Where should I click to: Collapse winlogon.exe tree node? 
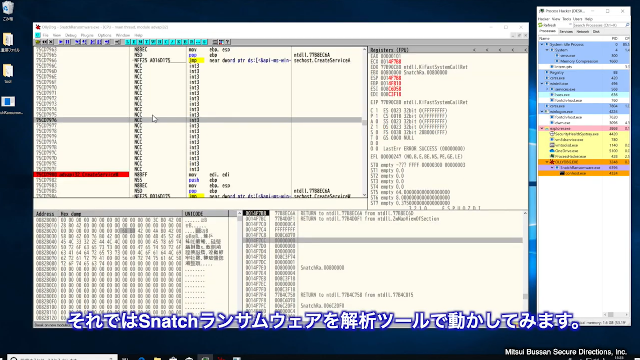point(542,111)
